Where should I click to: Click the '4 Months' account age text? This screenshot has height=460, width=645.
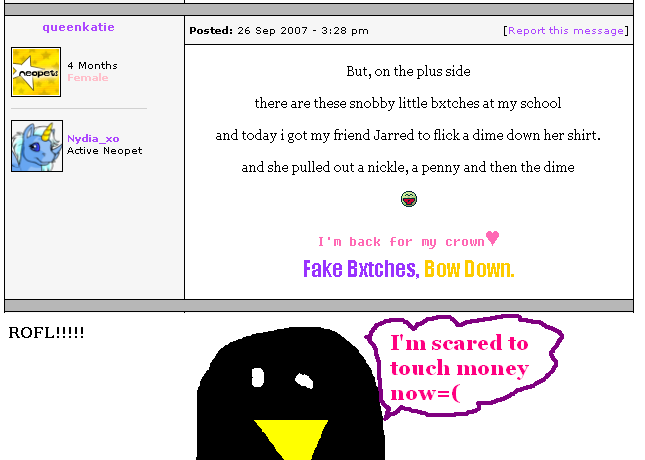tap(93, 66)
